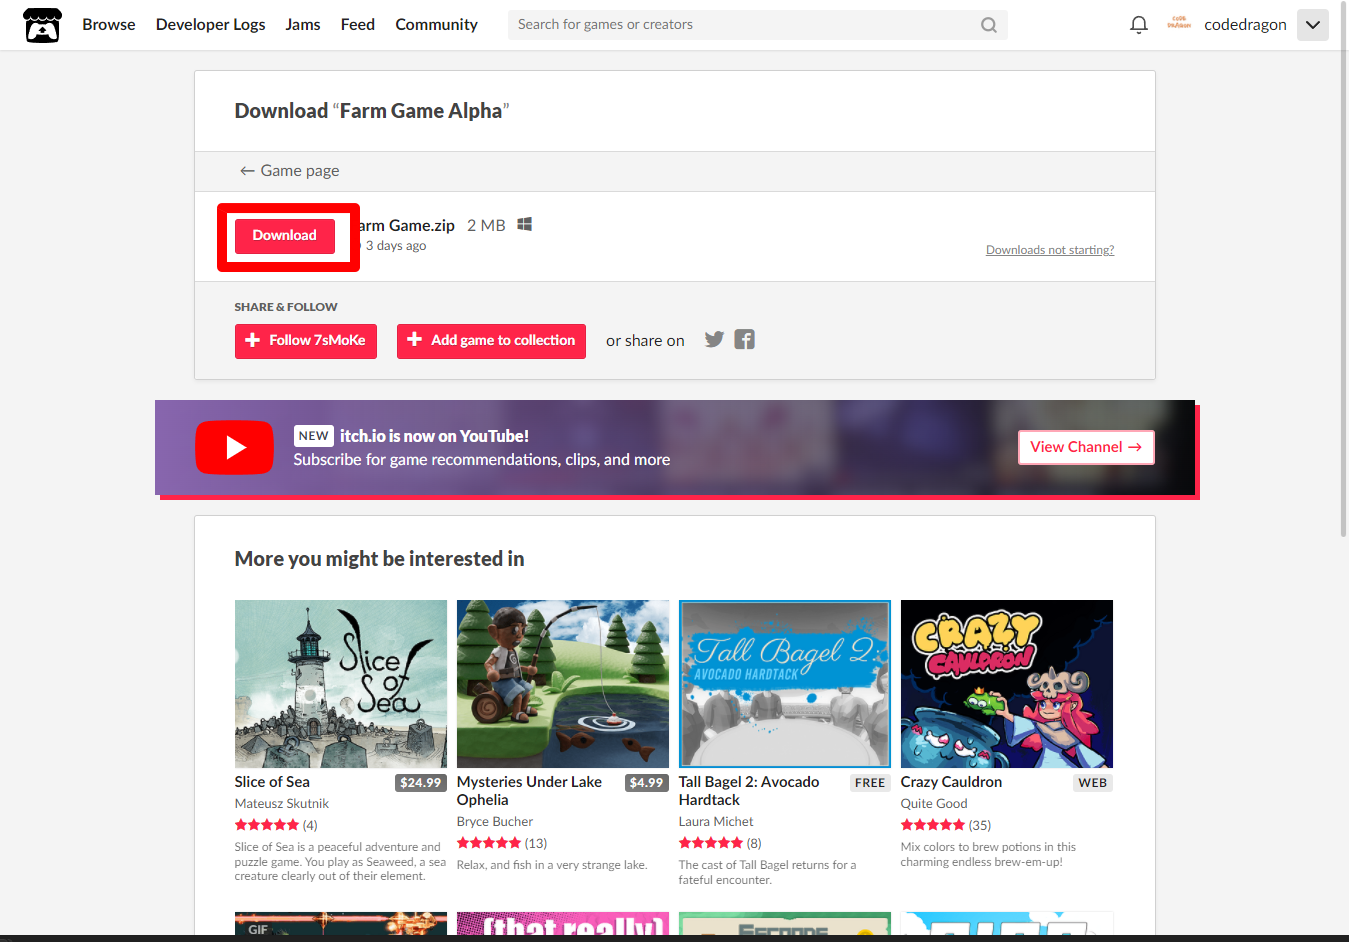This screenshot has height=942, width=1349.
Task: Open the notifications bell
Action: pyautogui.click(x=1139, y=25)
